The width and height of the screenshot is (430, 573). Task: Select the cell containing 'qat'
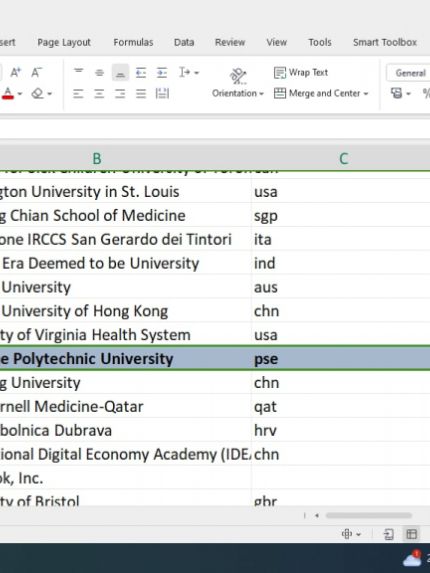point(340,406)
